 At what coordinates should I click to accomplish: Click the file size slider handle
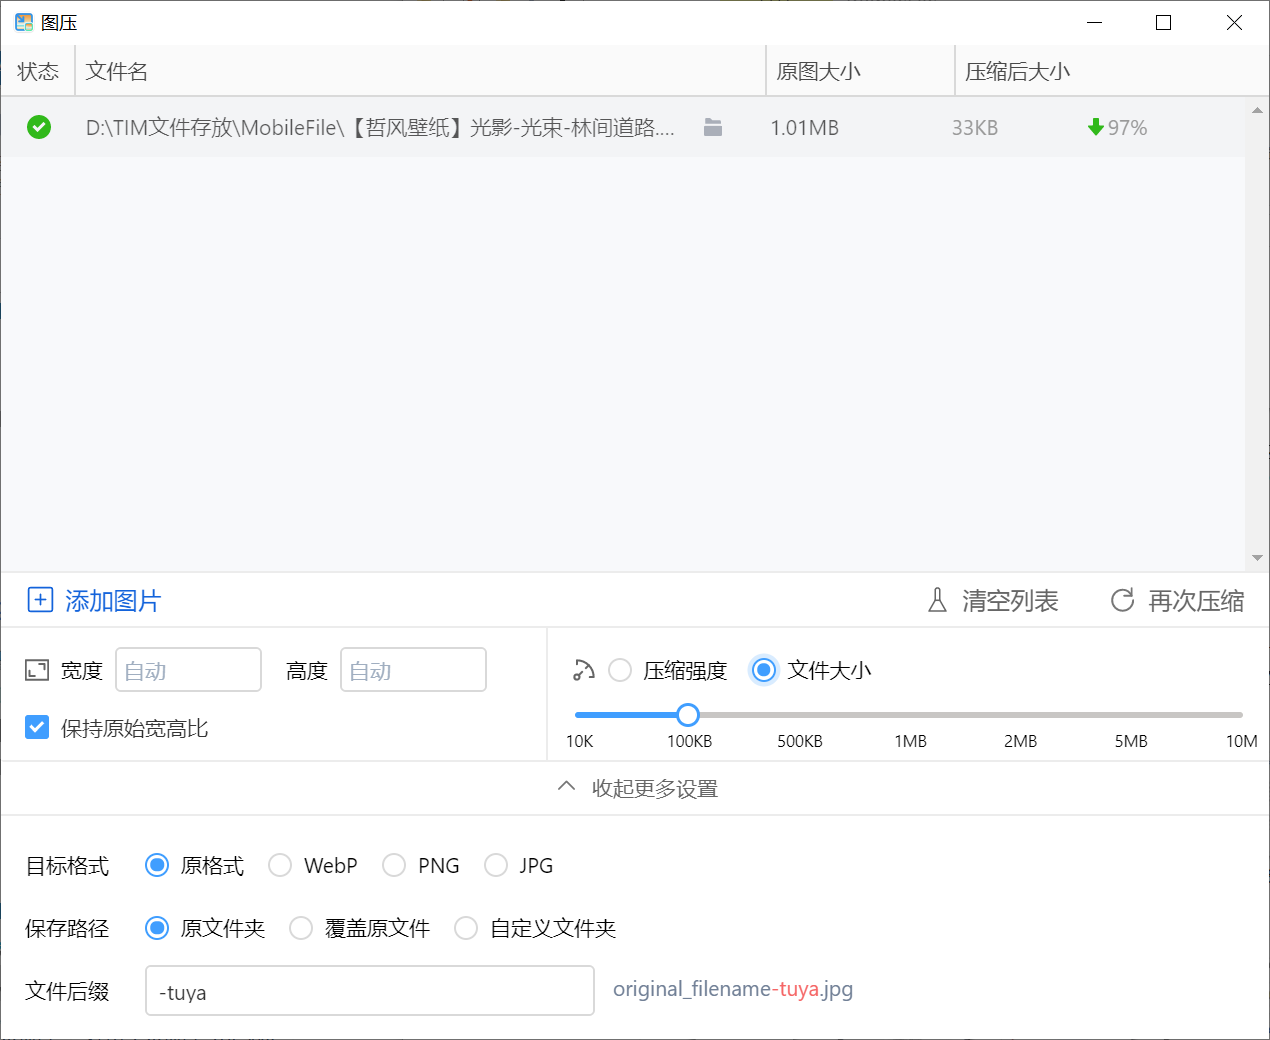tap(688, 714)
